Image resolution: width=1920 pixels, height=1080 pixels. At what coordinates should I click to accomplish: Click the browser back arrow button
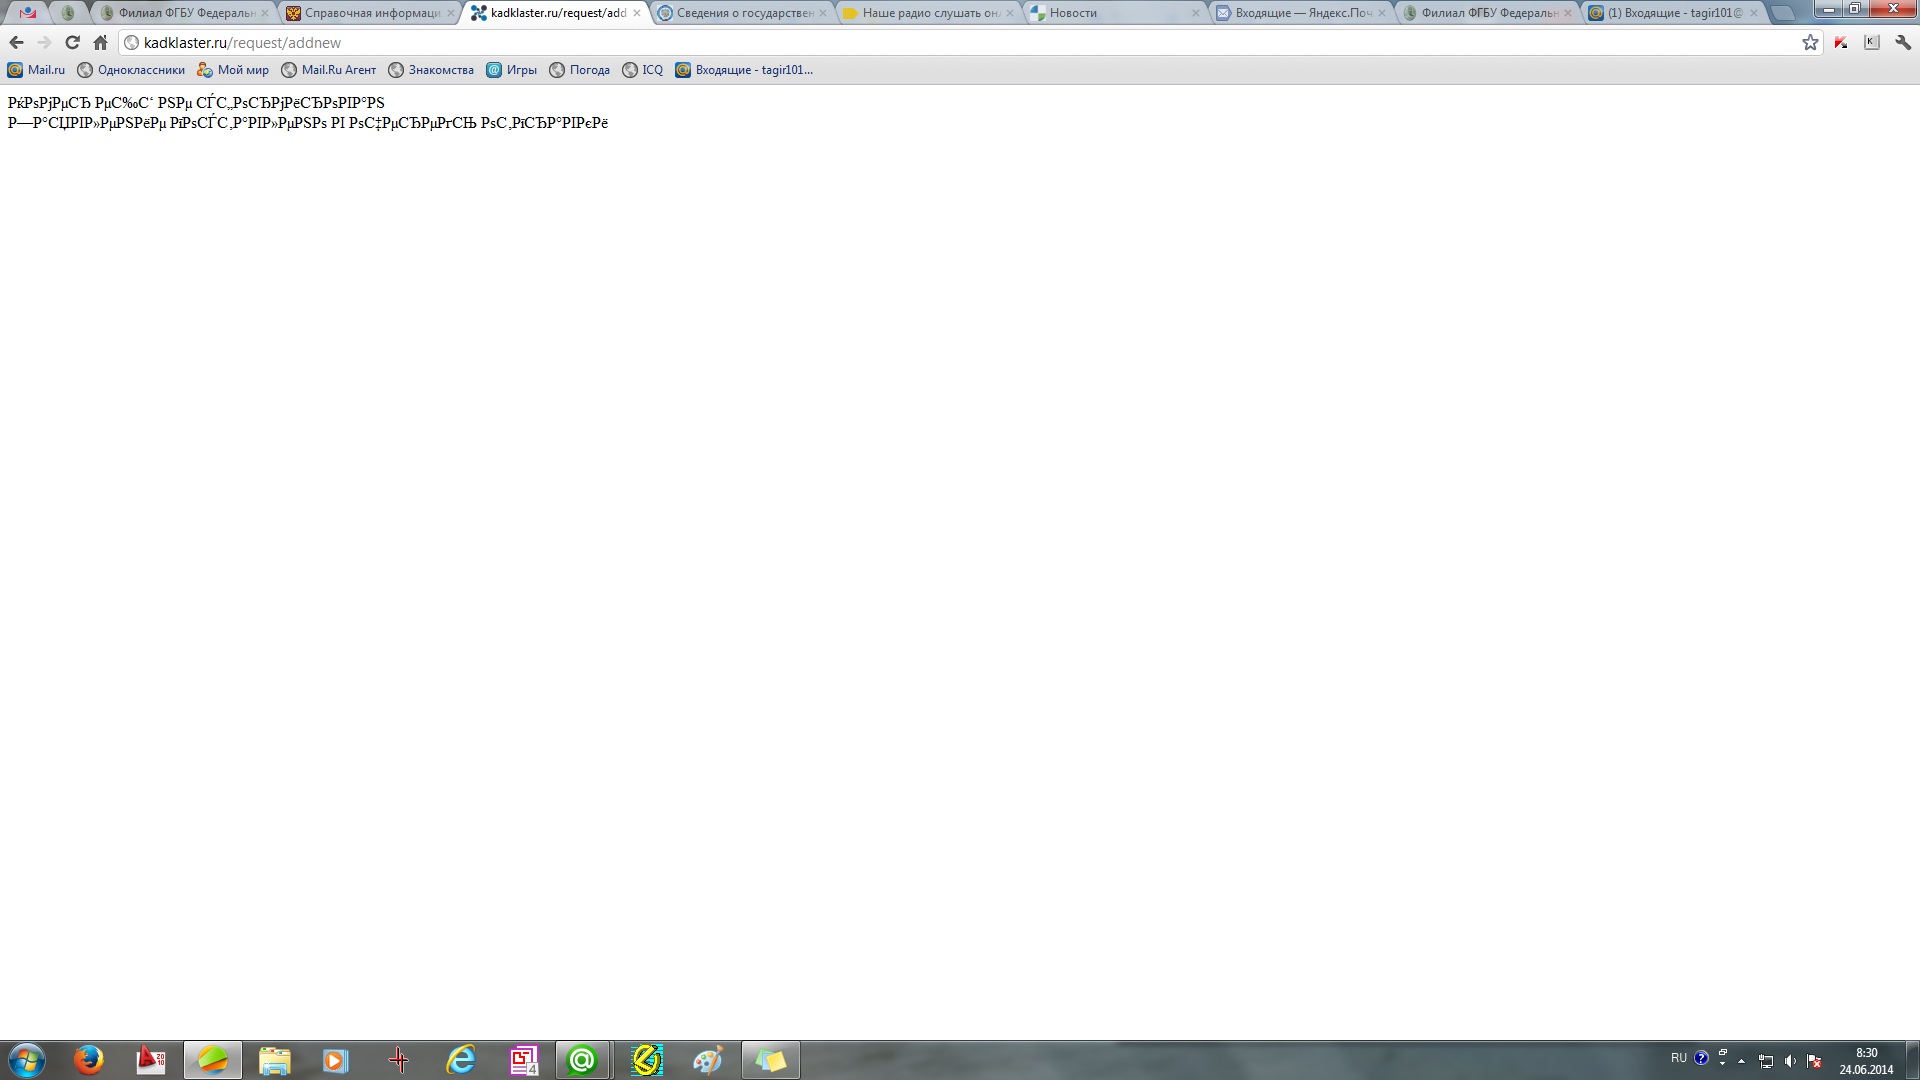(x=16, y=43)
